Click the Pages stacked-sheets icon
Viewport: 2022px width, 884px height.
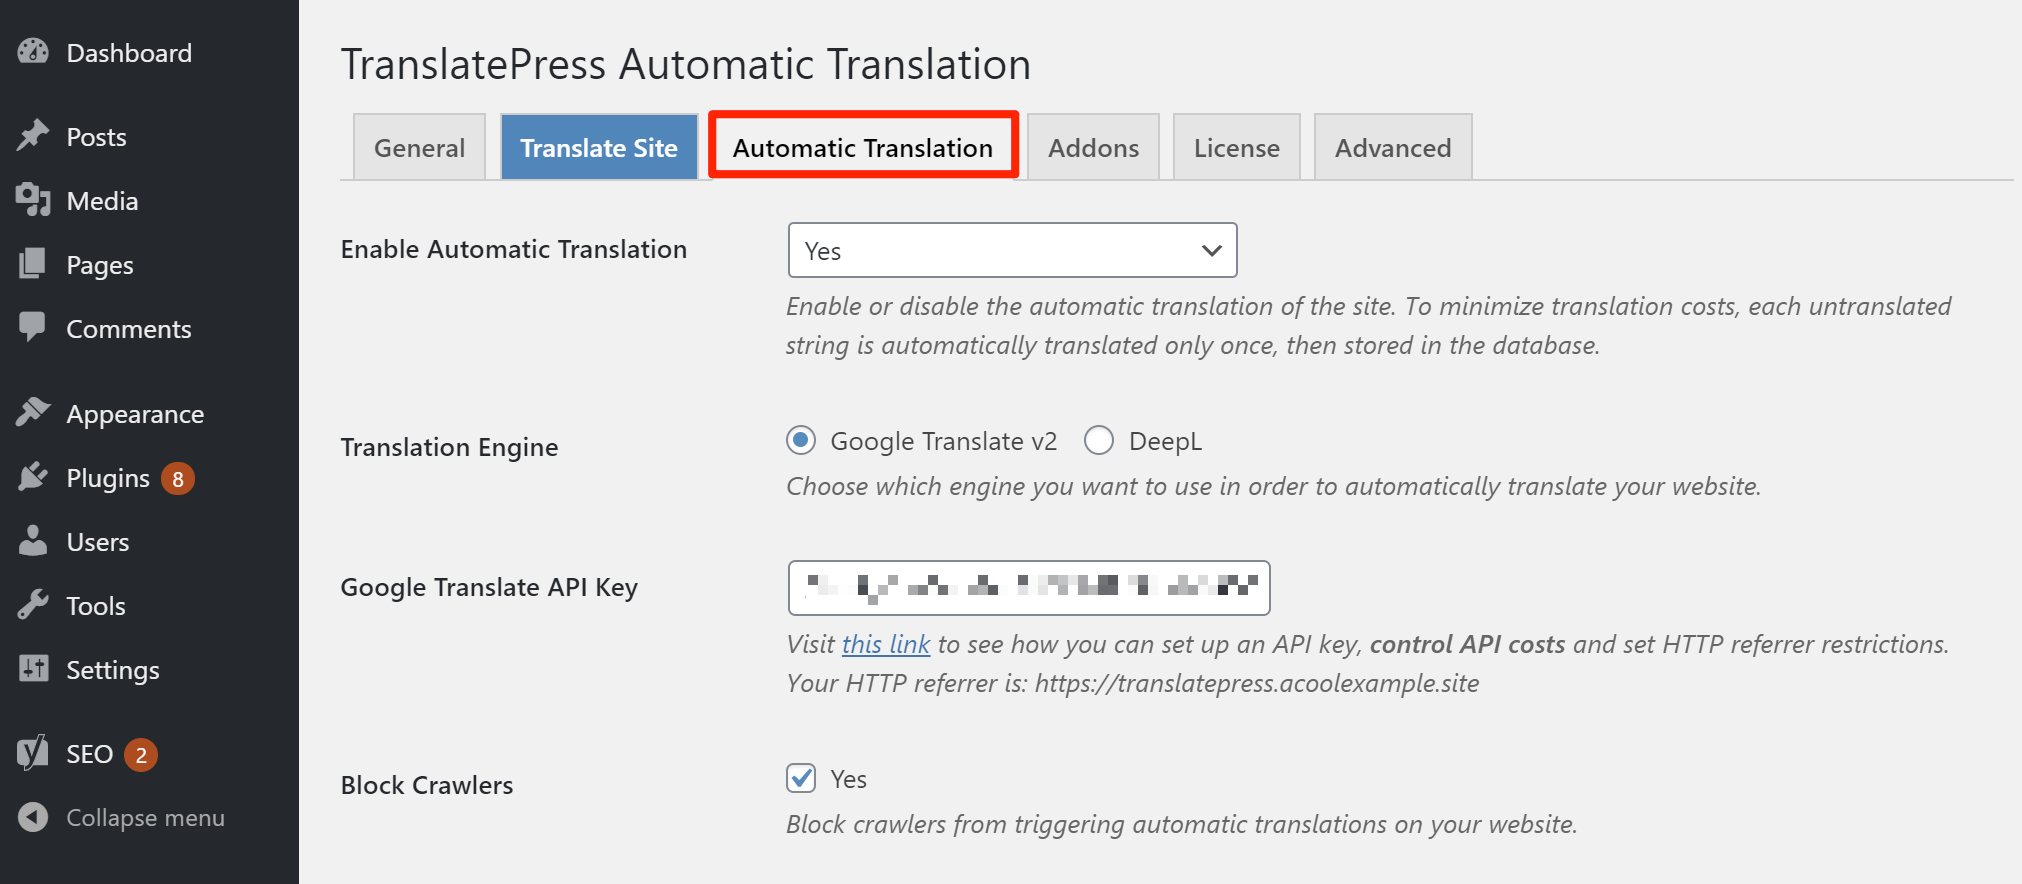(x=33, y=264)
